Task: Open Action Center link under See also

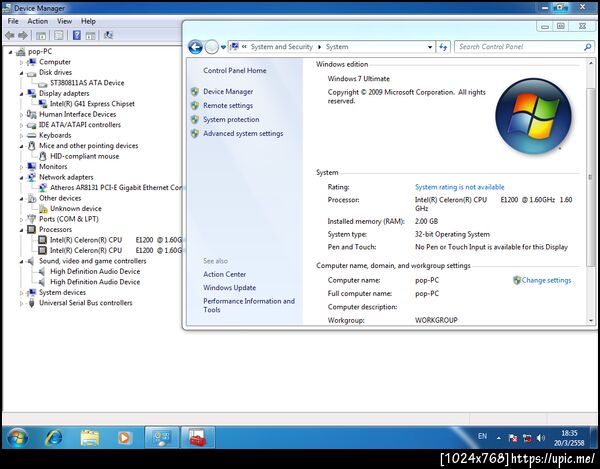Action: coord(225,274)
